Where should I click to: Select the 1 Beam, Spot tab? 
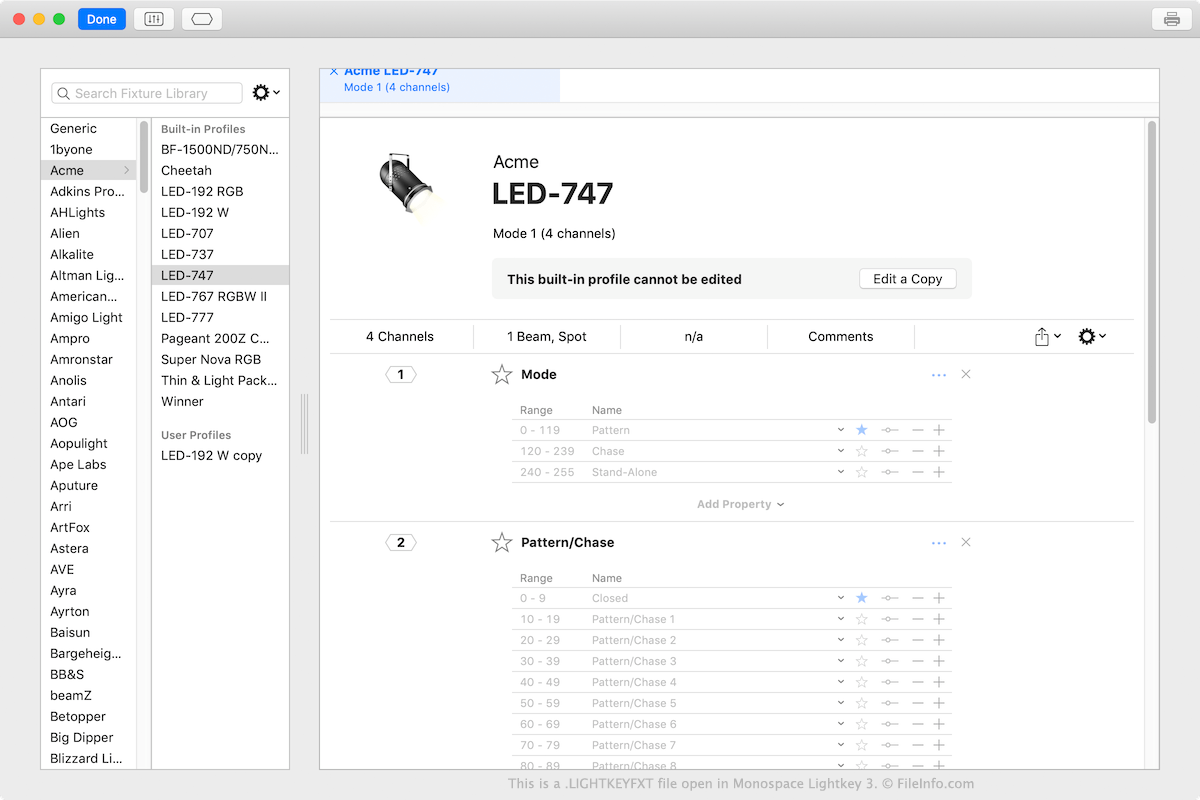click(547, 337)
